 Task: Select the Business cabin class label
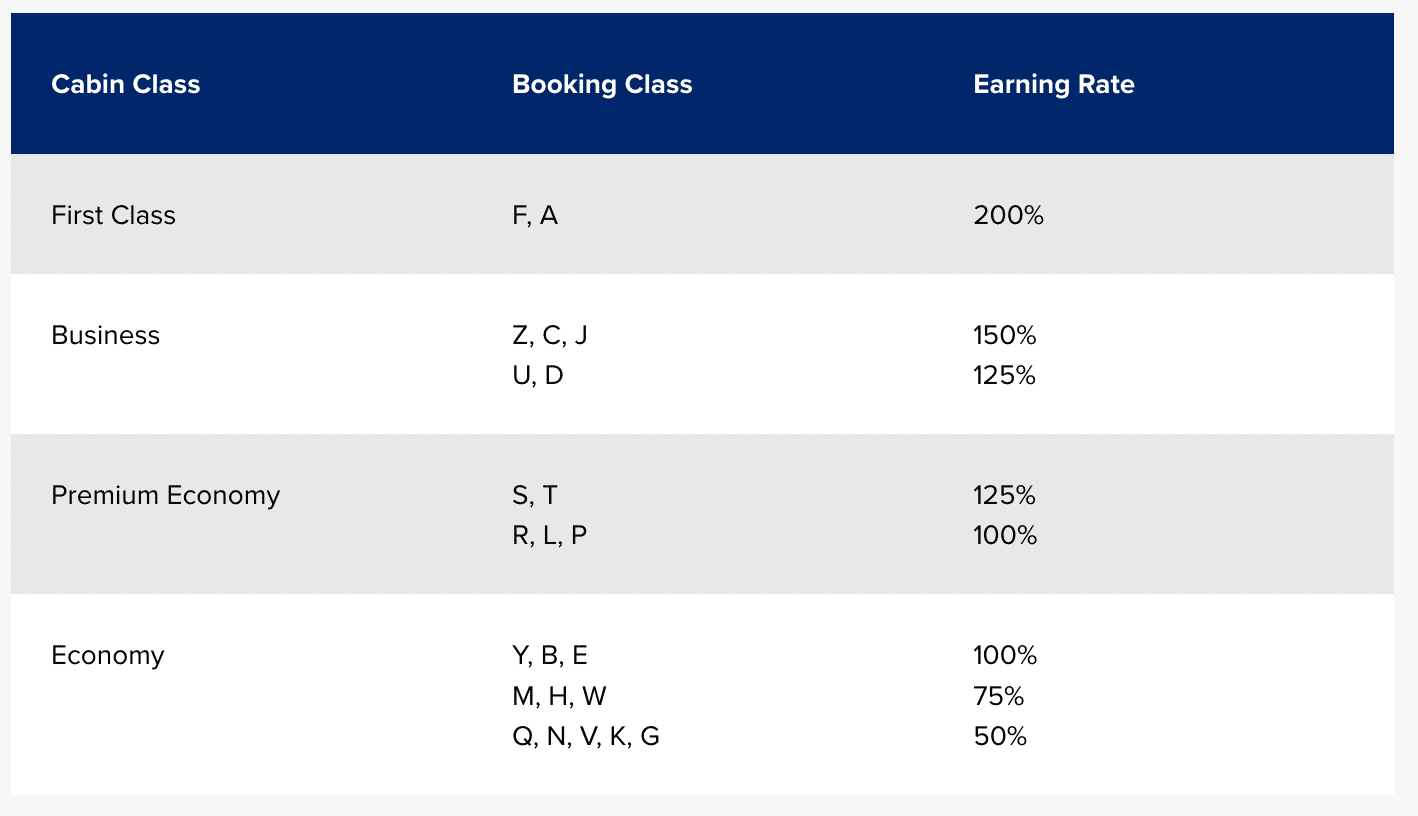click(x=105, y=335)
